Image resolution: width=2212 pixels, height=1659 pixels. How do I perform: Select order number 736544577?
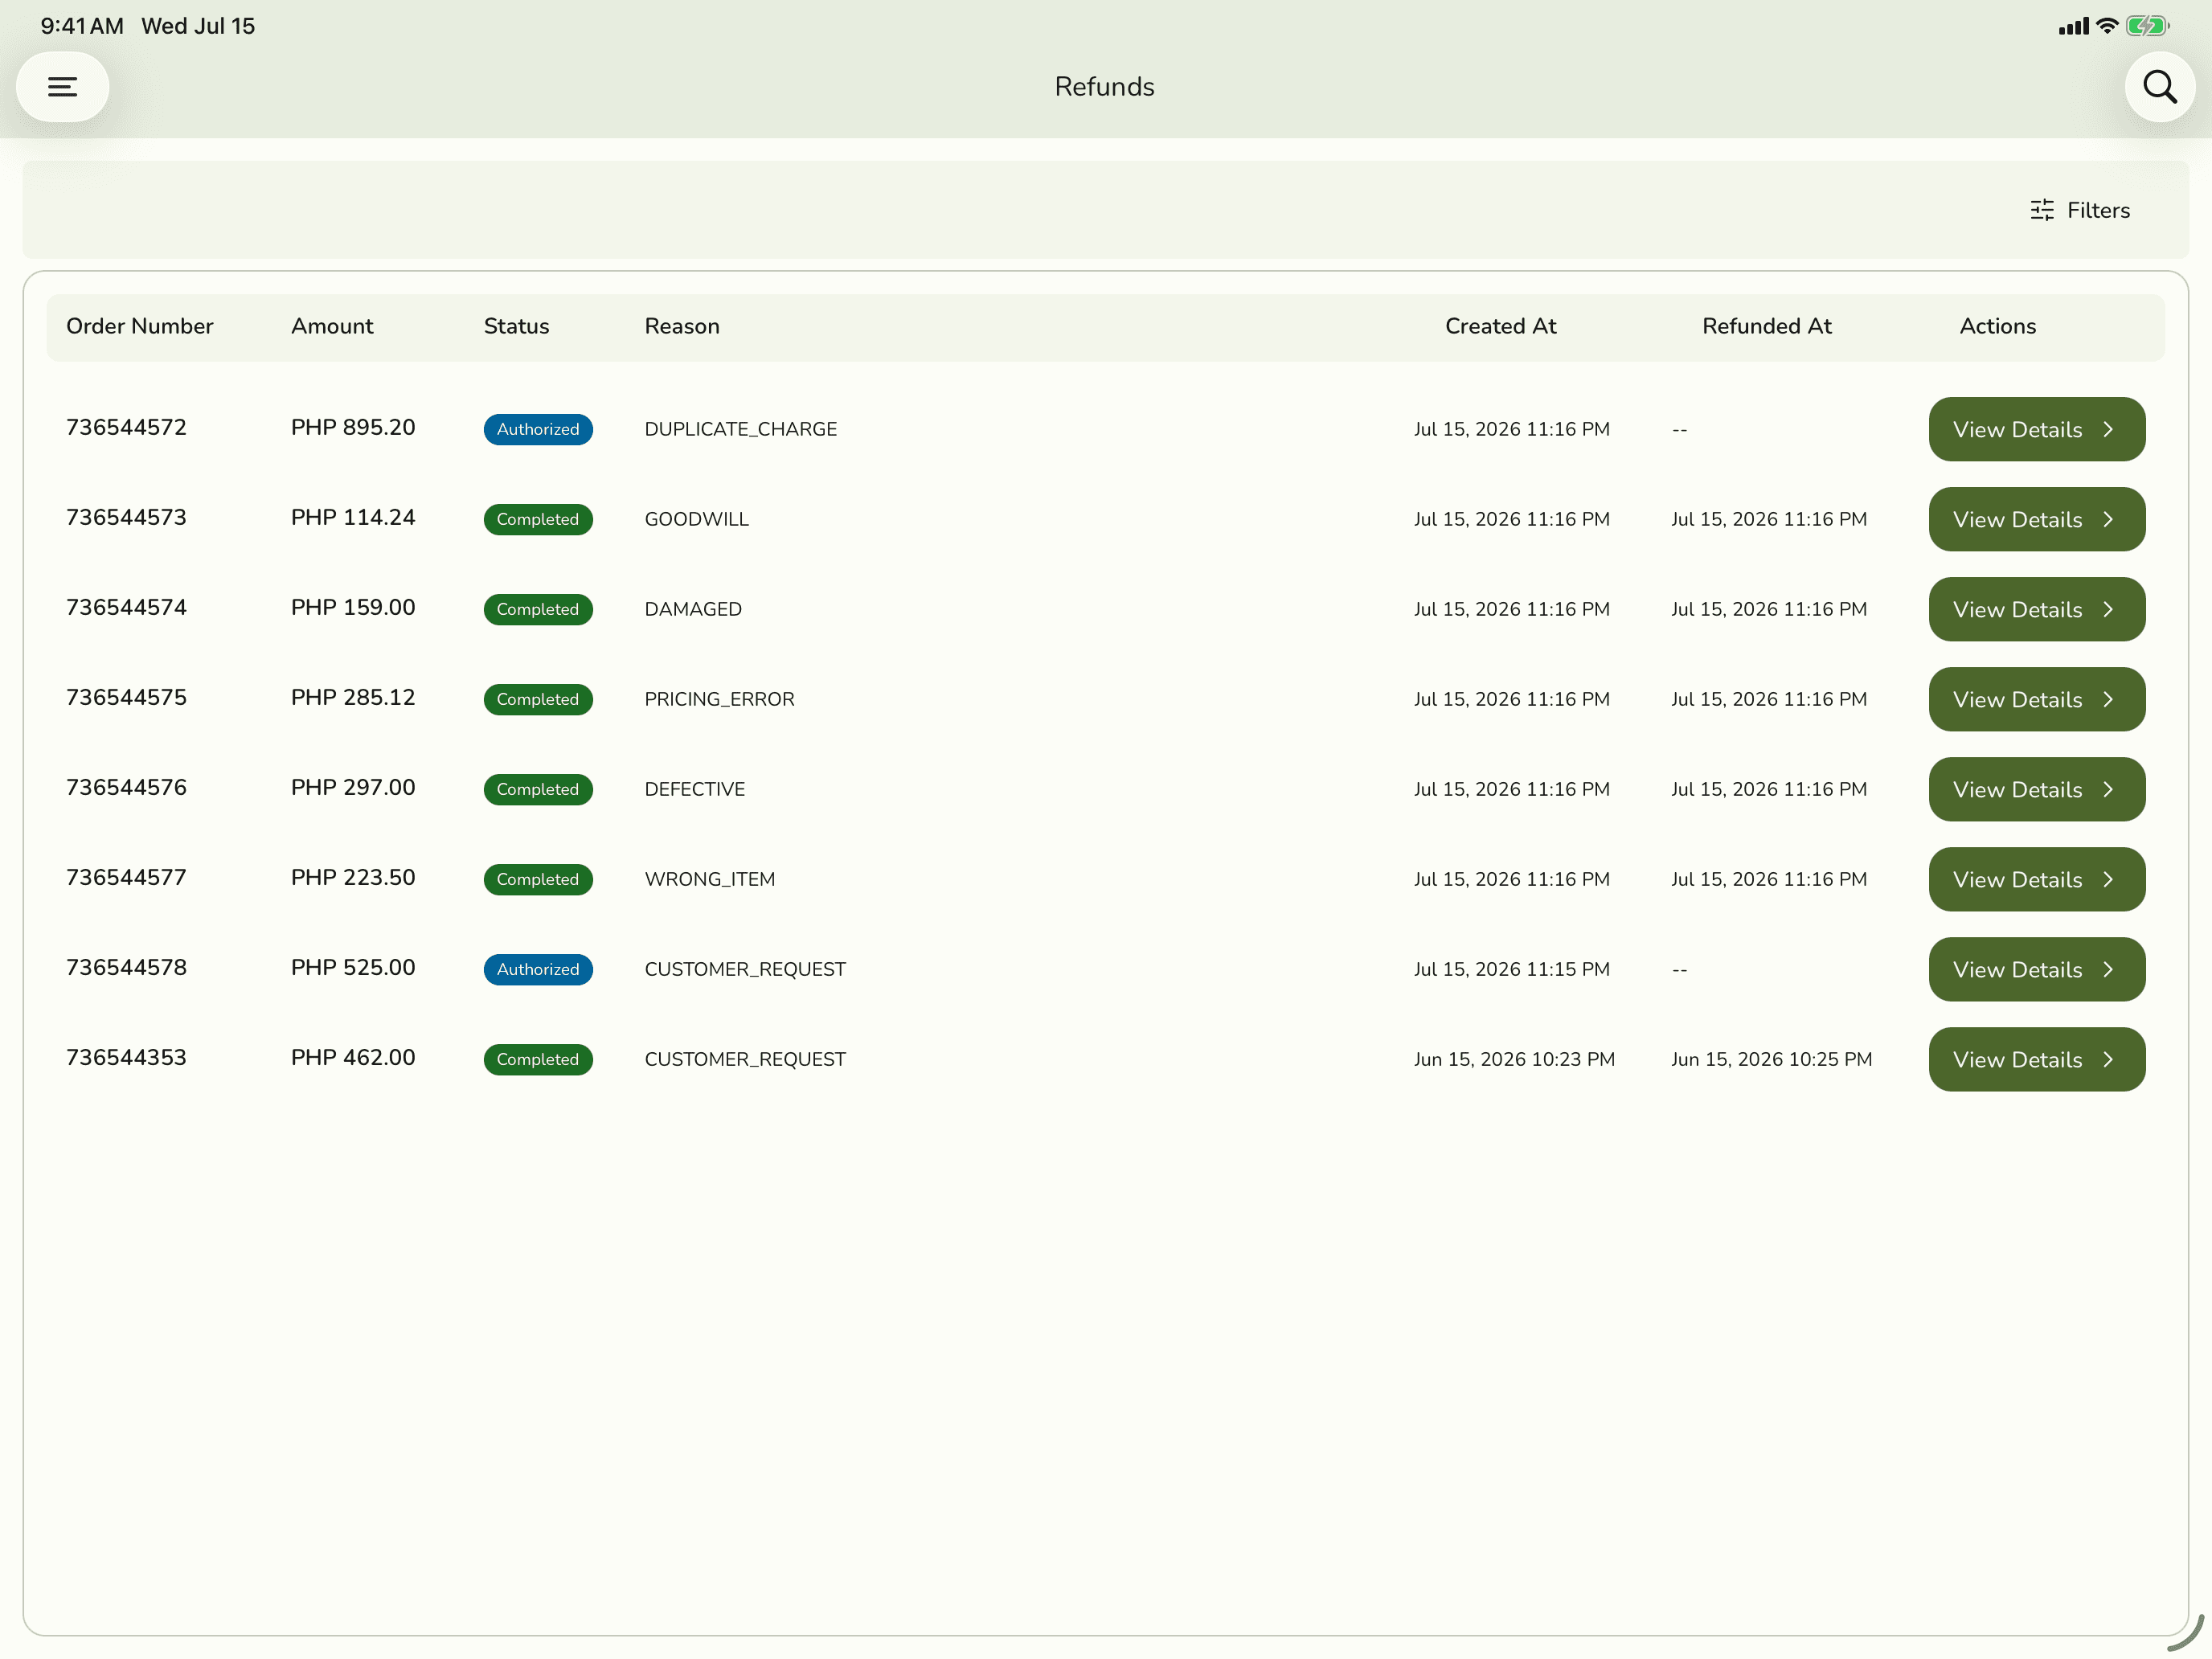126,877
